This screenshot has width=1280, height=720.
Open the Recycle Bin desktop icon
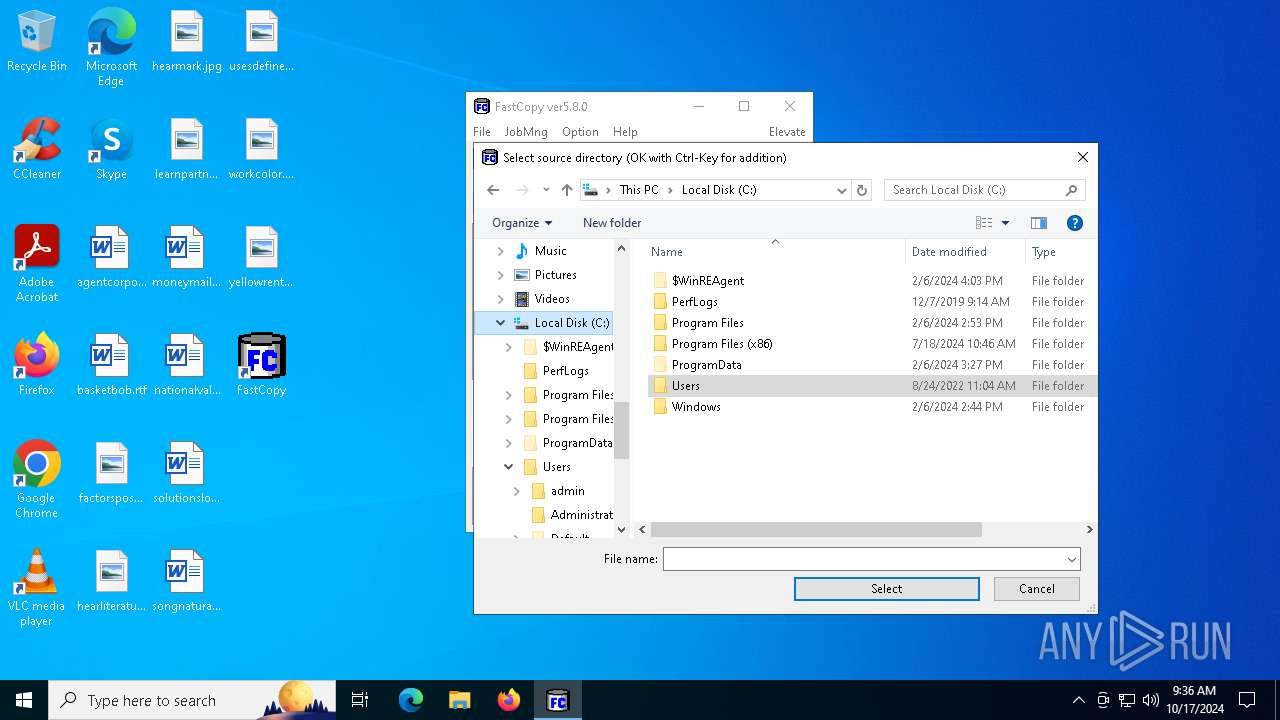pyautogui.click(x=37, y=42)
